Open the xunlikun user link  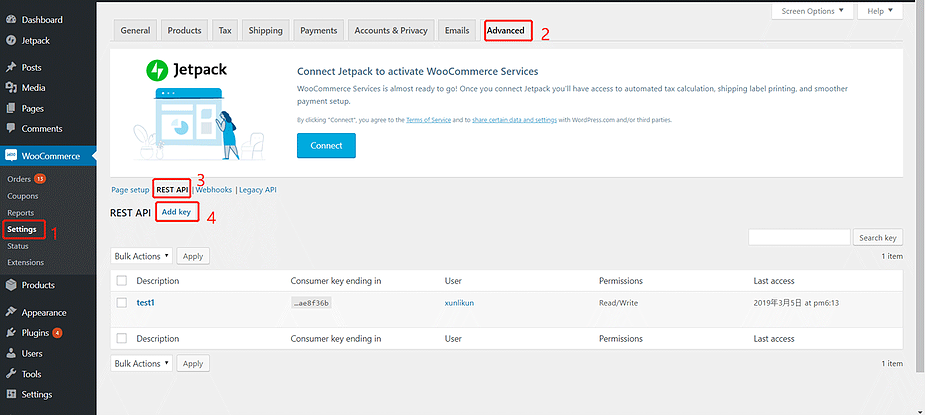(x=460, y=303)
